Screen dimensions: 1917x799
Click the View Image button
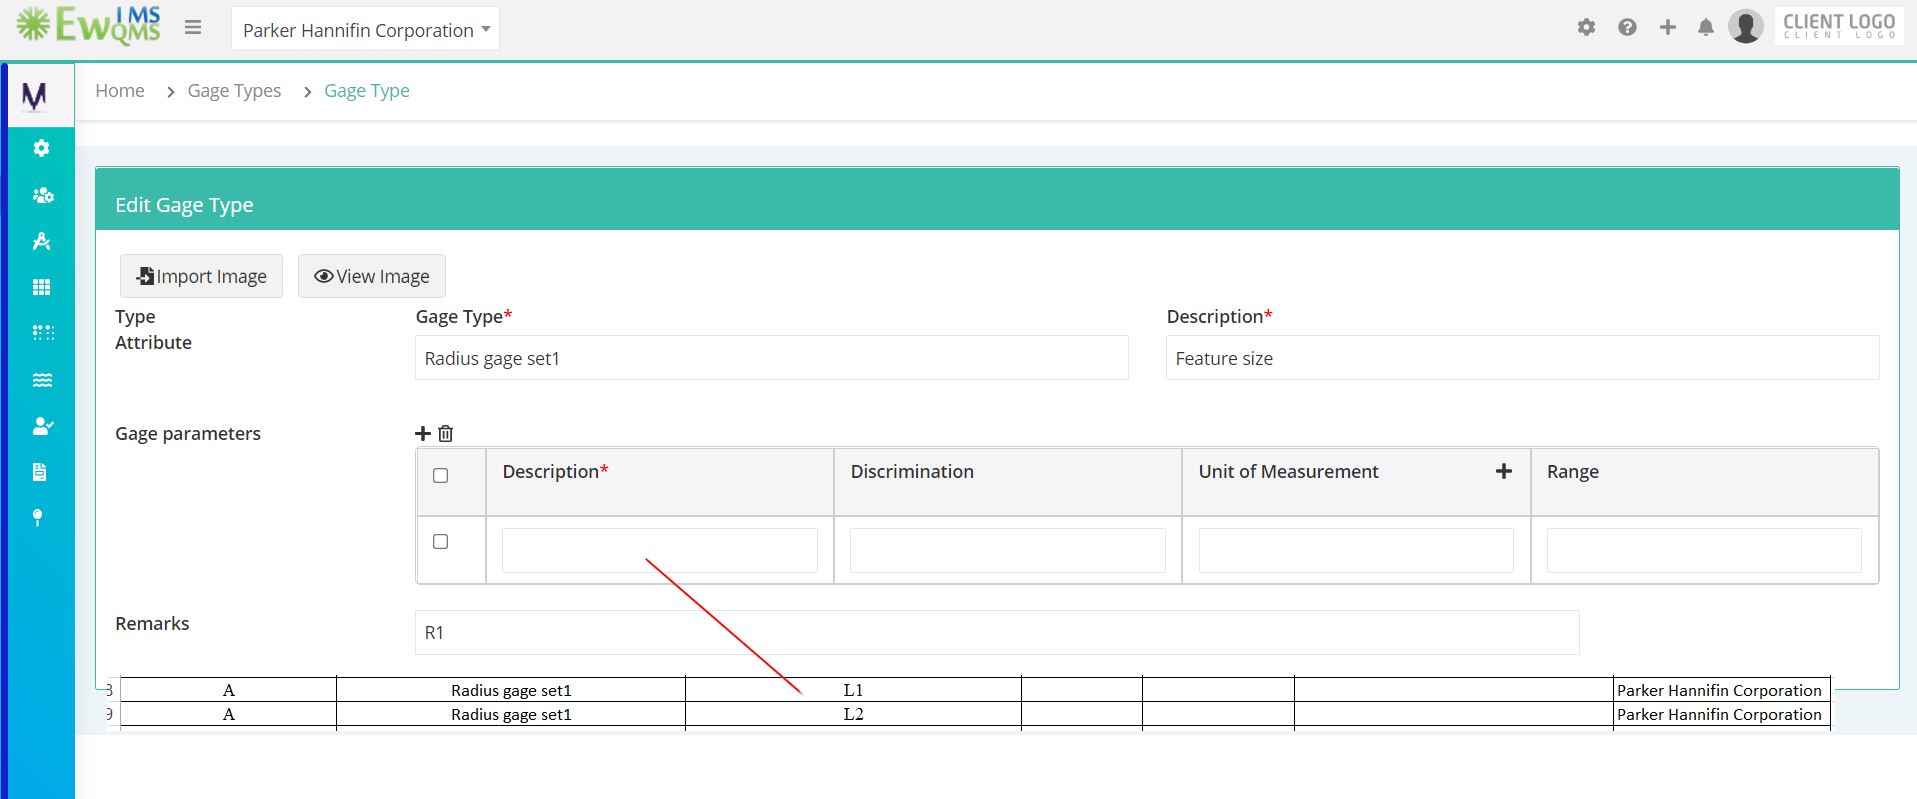click(372, 276)
